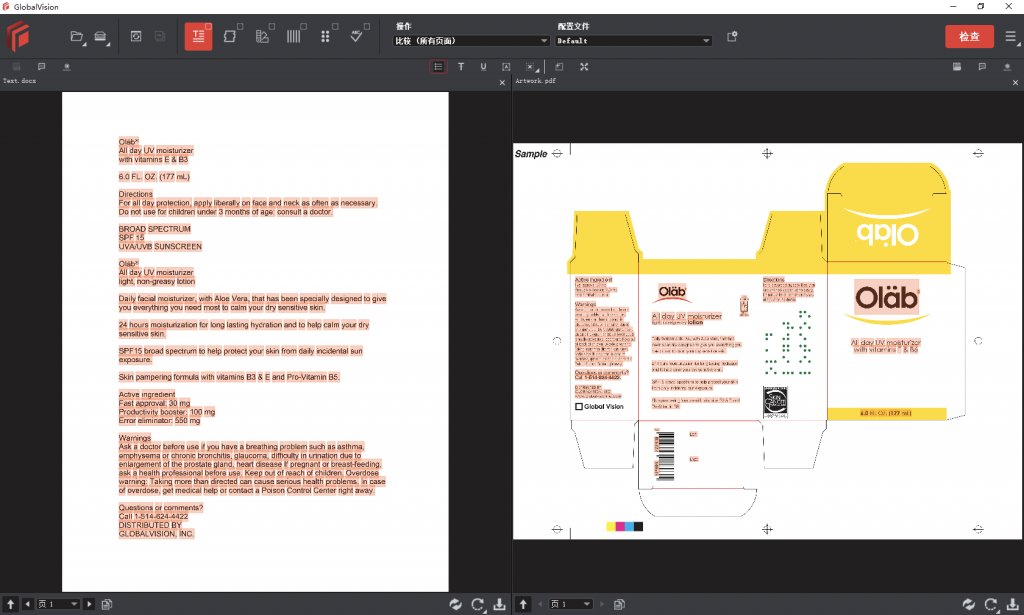The height and width of the screenshot is (615, 1024).
Task: Click up arrow under Text.docx panel
Action: (10, 605)
